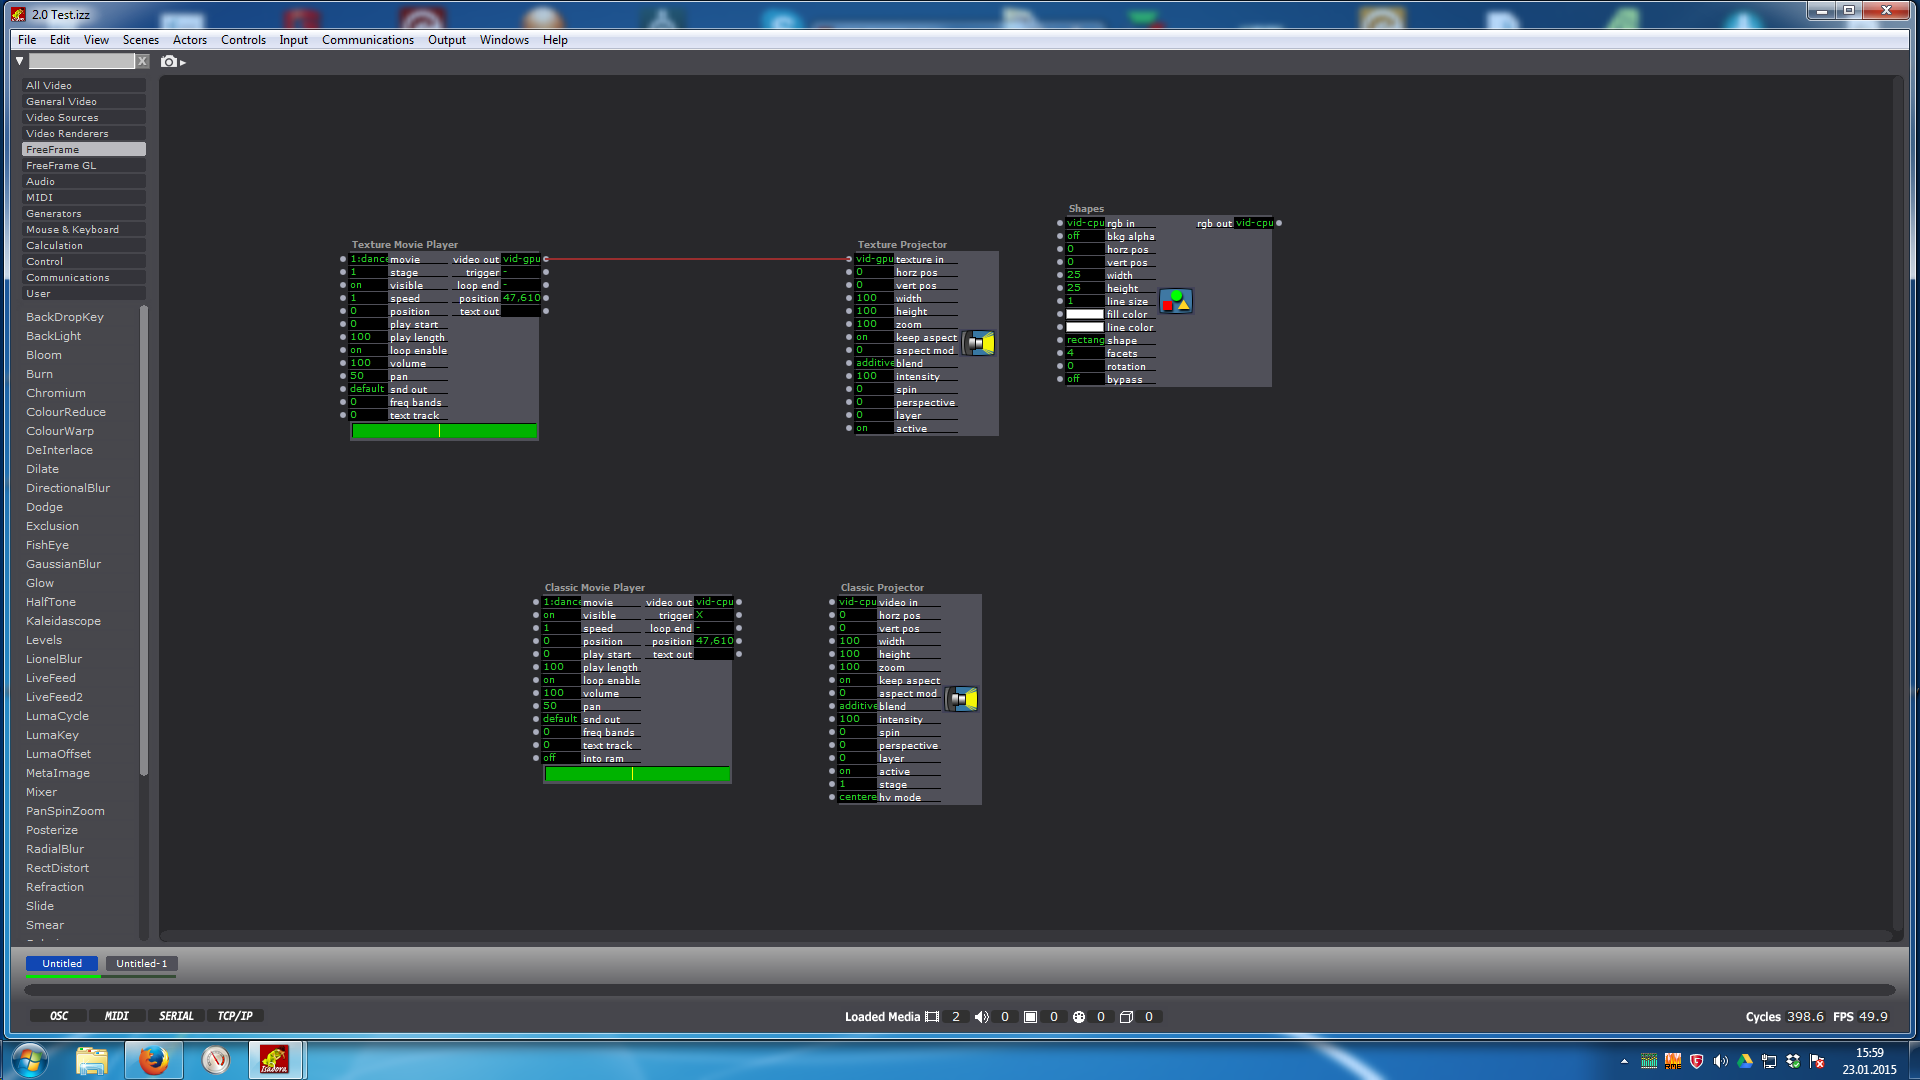Open the clock-faced app in the taskbar
This screenshot has height=1080, width=1920.
pos(215,1060)
